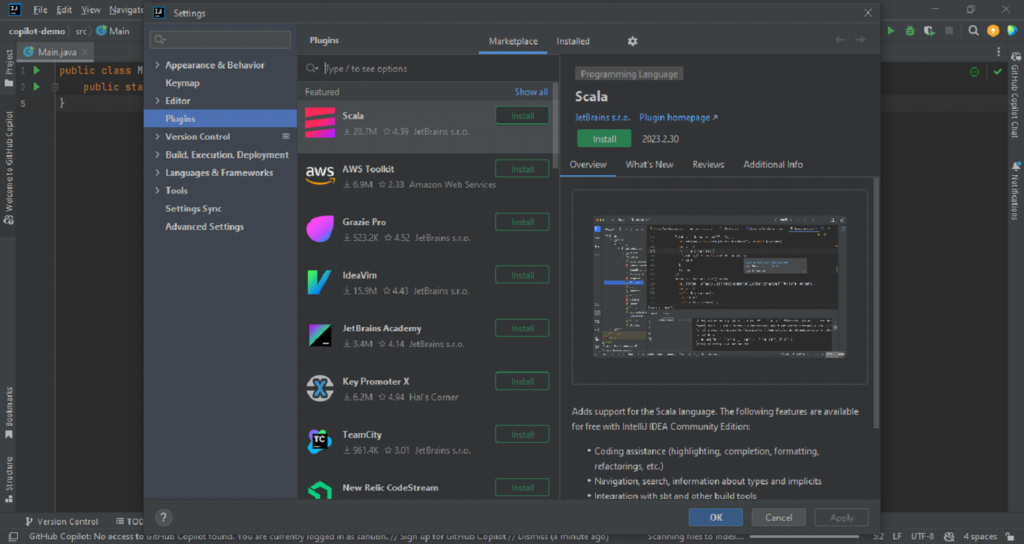Switch to the Installed tab

click(x=573, y=41)
